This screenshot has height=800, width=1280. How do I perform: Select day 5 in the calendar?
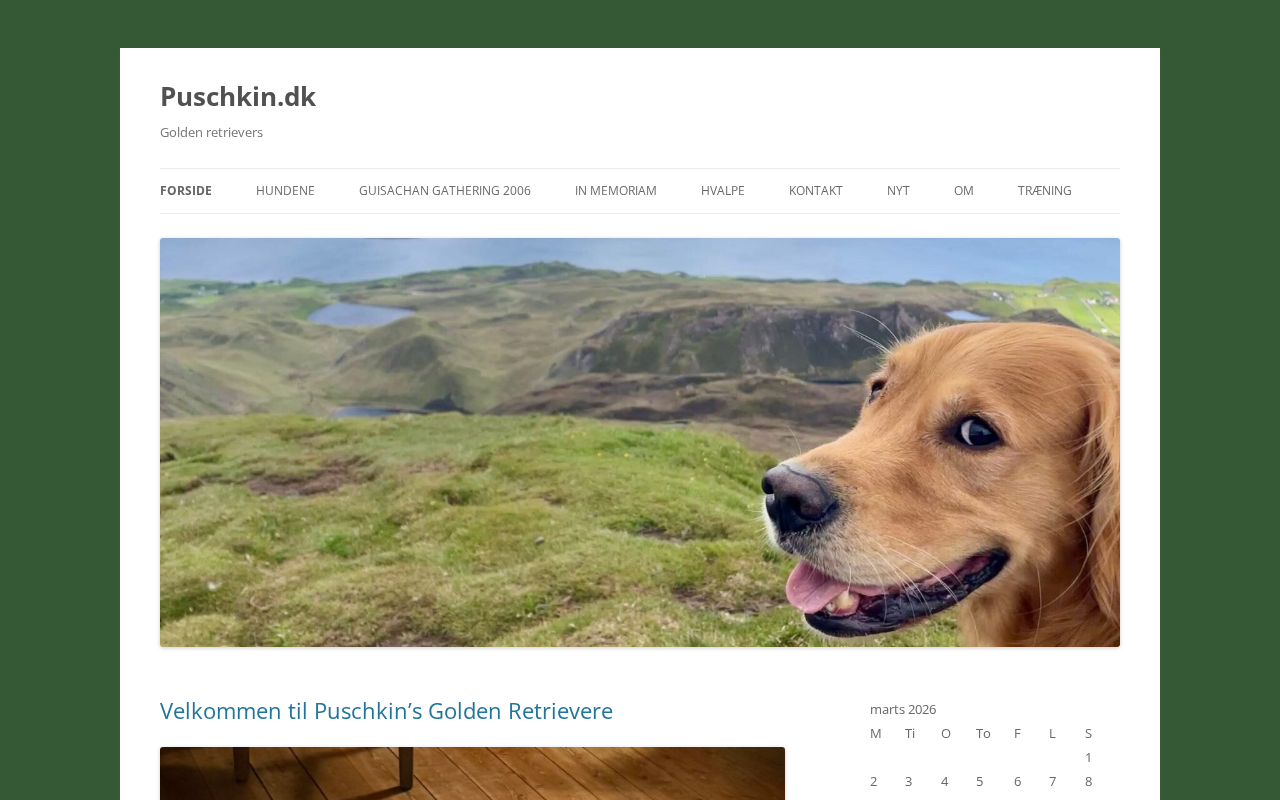[x=980, y=781]
